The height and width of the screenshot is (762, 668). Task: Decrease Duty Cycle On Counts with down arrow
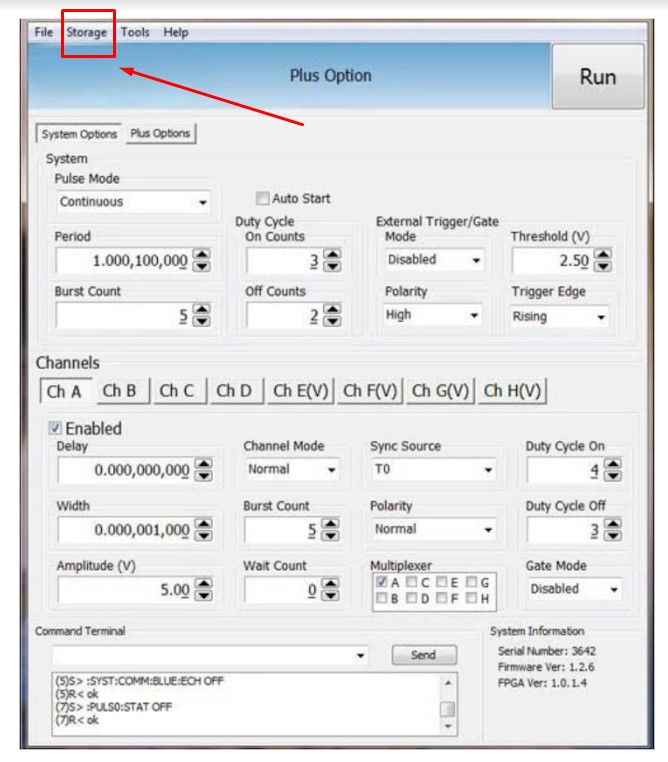tap(333, 266)
